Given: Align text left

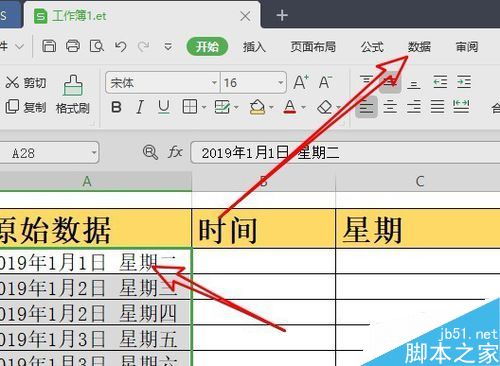Looking at the screenshot, I should coord(366,107).
